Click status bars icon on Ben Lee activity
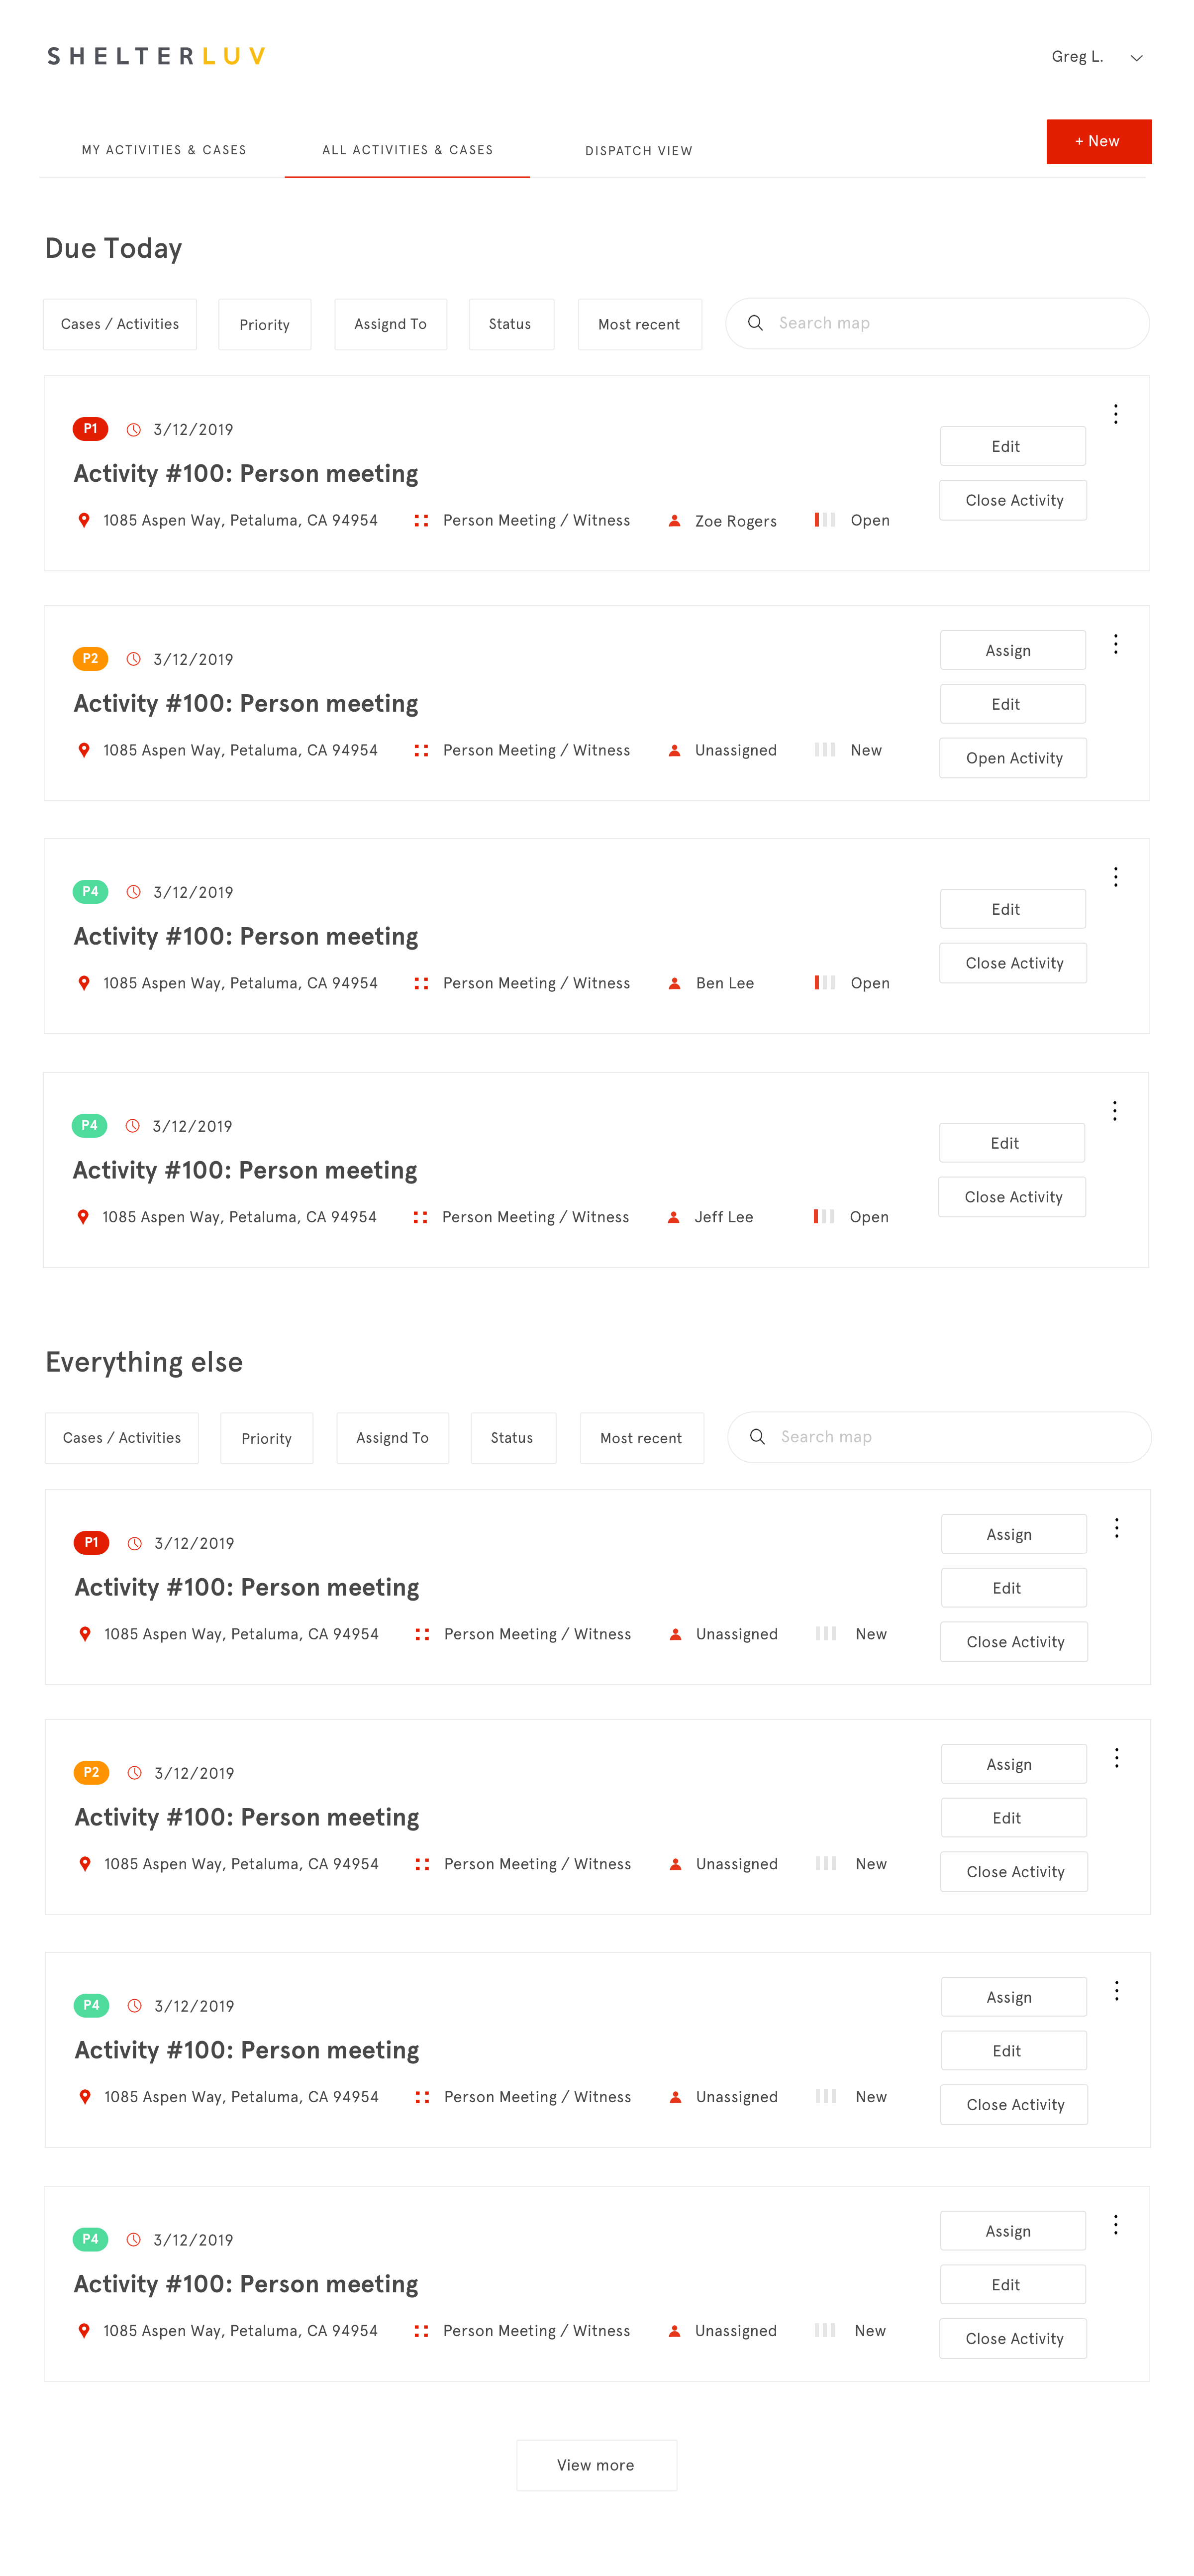Viewport: 1194px width, 2576px height. (824, 983)
